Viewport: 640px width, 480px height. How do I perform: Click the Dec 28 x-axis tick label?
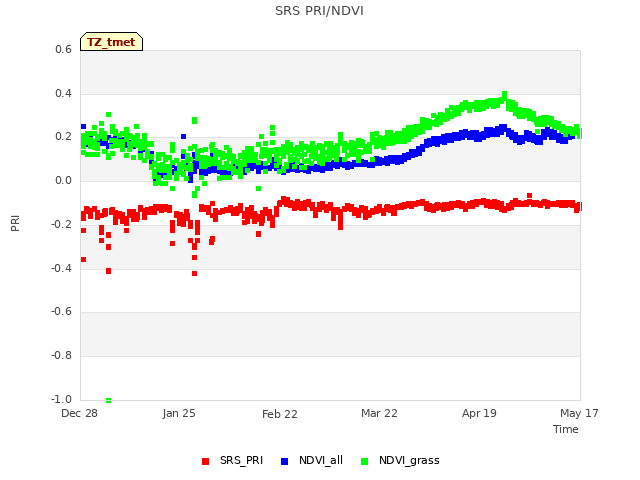[x=79, y=413]
